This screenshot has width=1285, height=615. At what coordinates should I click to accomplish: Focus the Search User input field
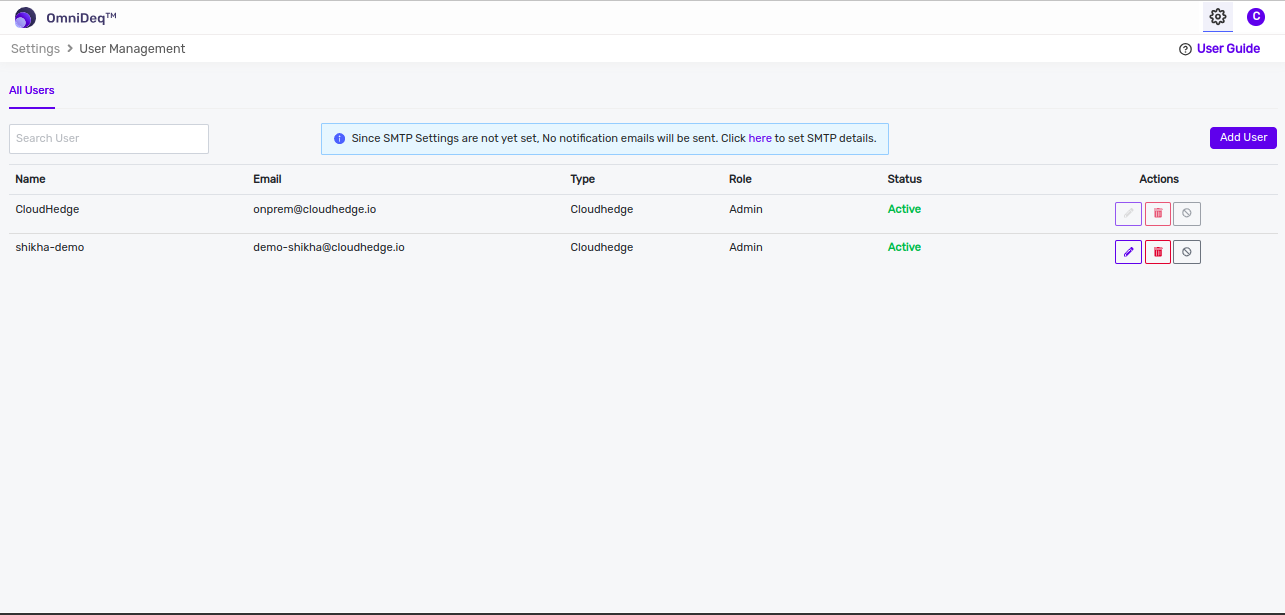pos(109,139)
